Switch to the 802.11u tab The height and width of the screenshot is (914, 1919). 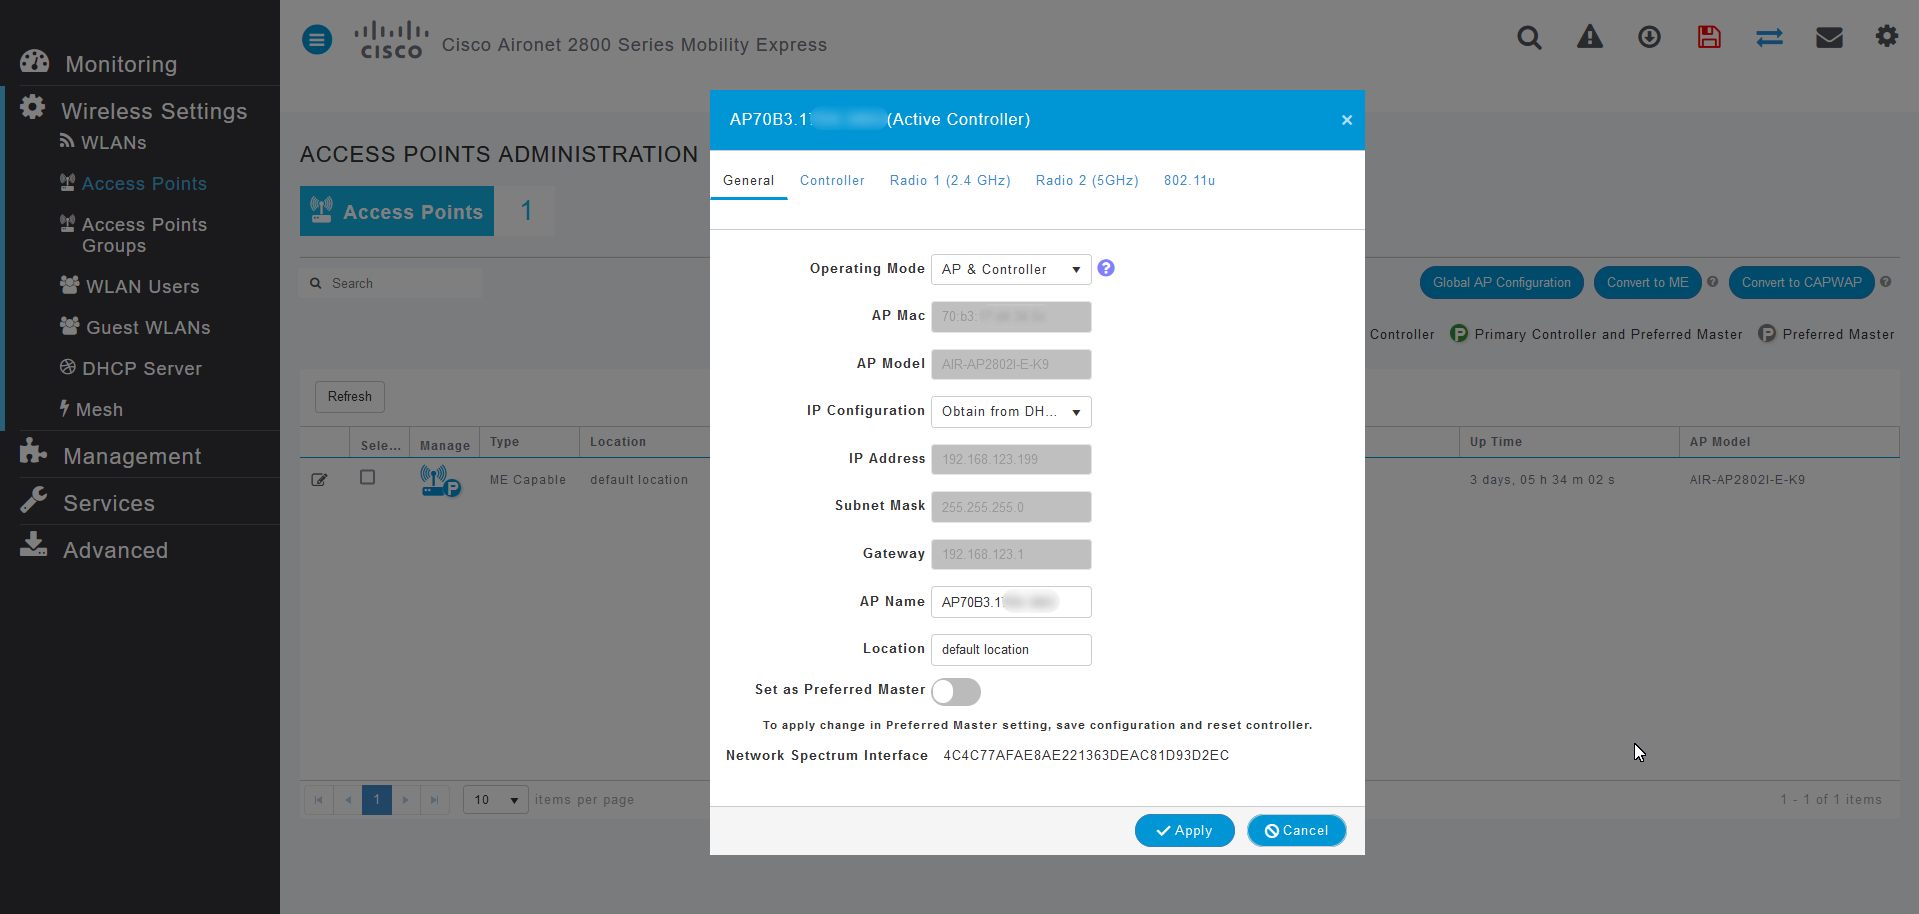tap(1189, 181)
